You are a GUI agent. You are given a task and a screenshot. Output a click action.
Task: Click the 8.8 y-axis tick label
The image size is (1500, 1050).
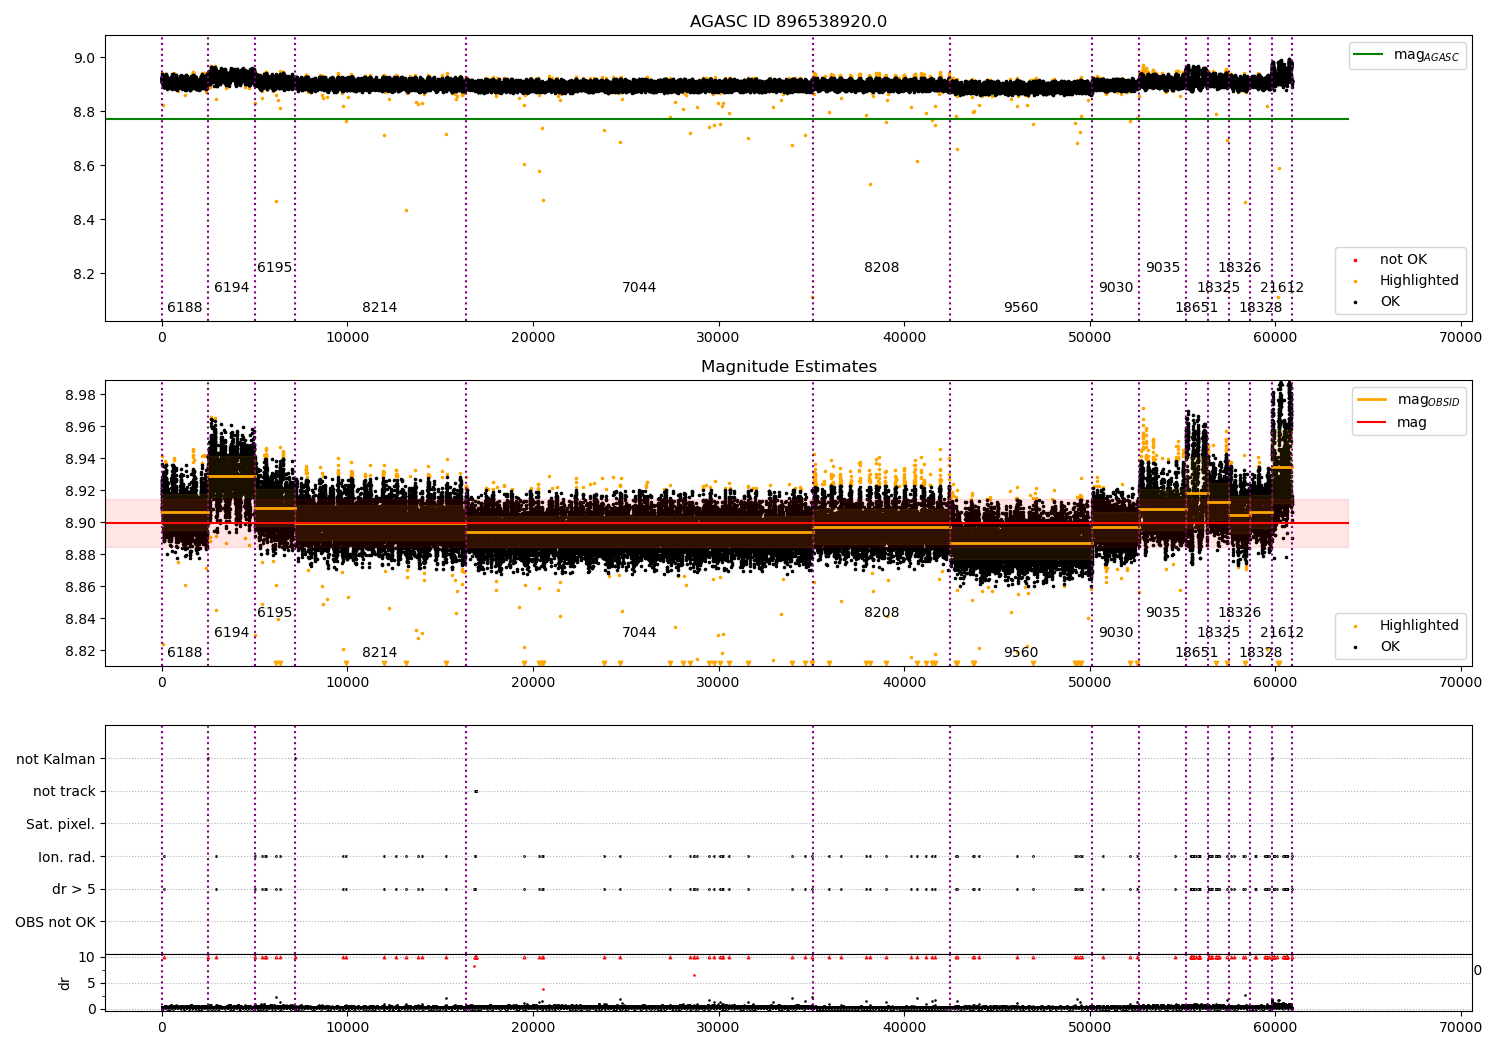84,112
